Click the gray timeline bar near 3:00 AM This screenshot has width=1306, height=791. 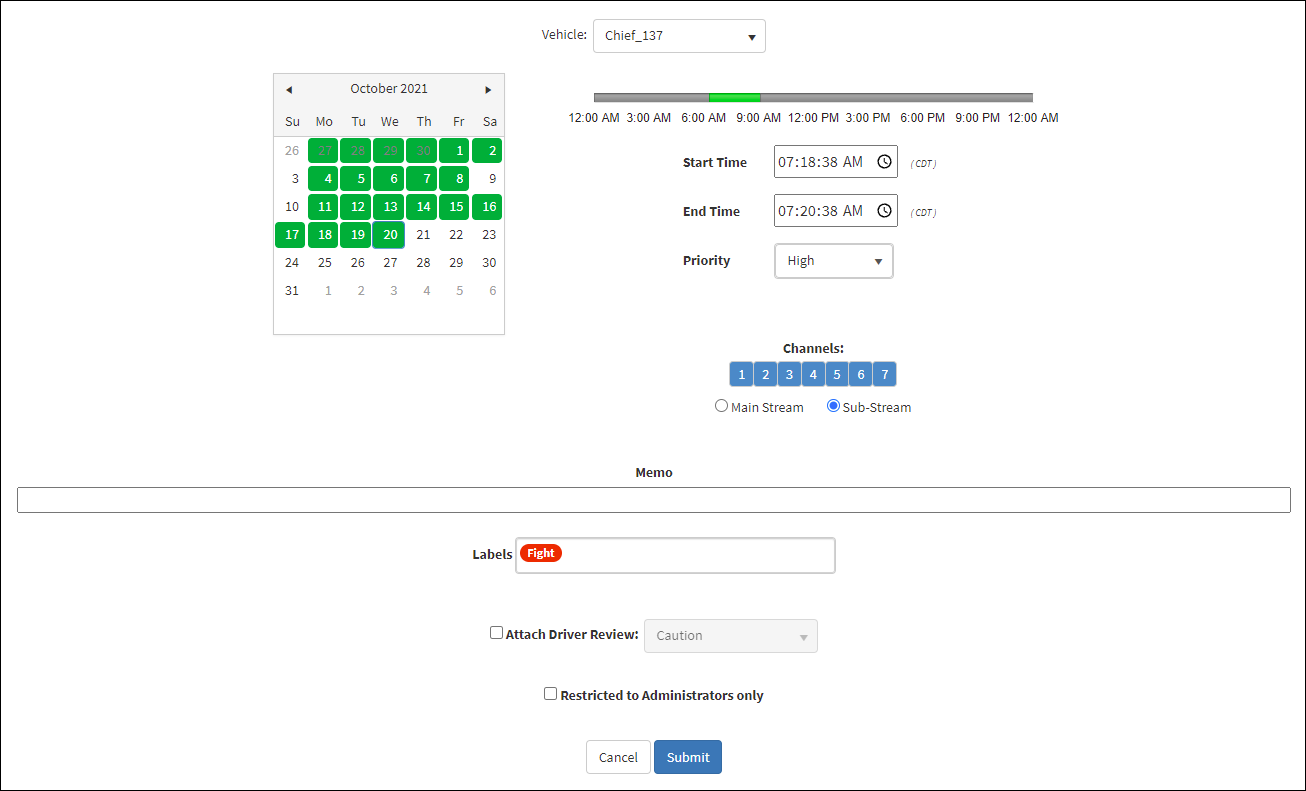point(649,98)
